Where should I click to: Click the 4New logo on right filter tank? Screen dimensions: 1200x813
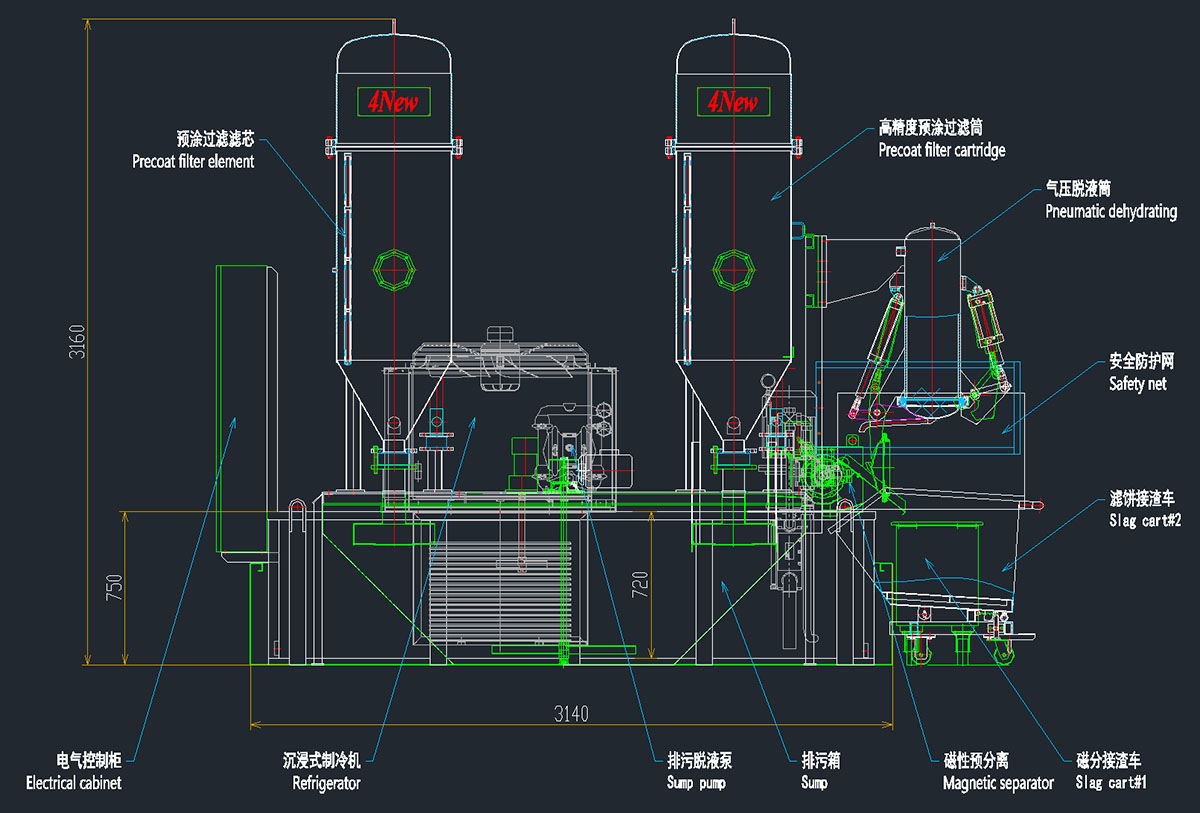pyautogui.click(x=733, y=101)
